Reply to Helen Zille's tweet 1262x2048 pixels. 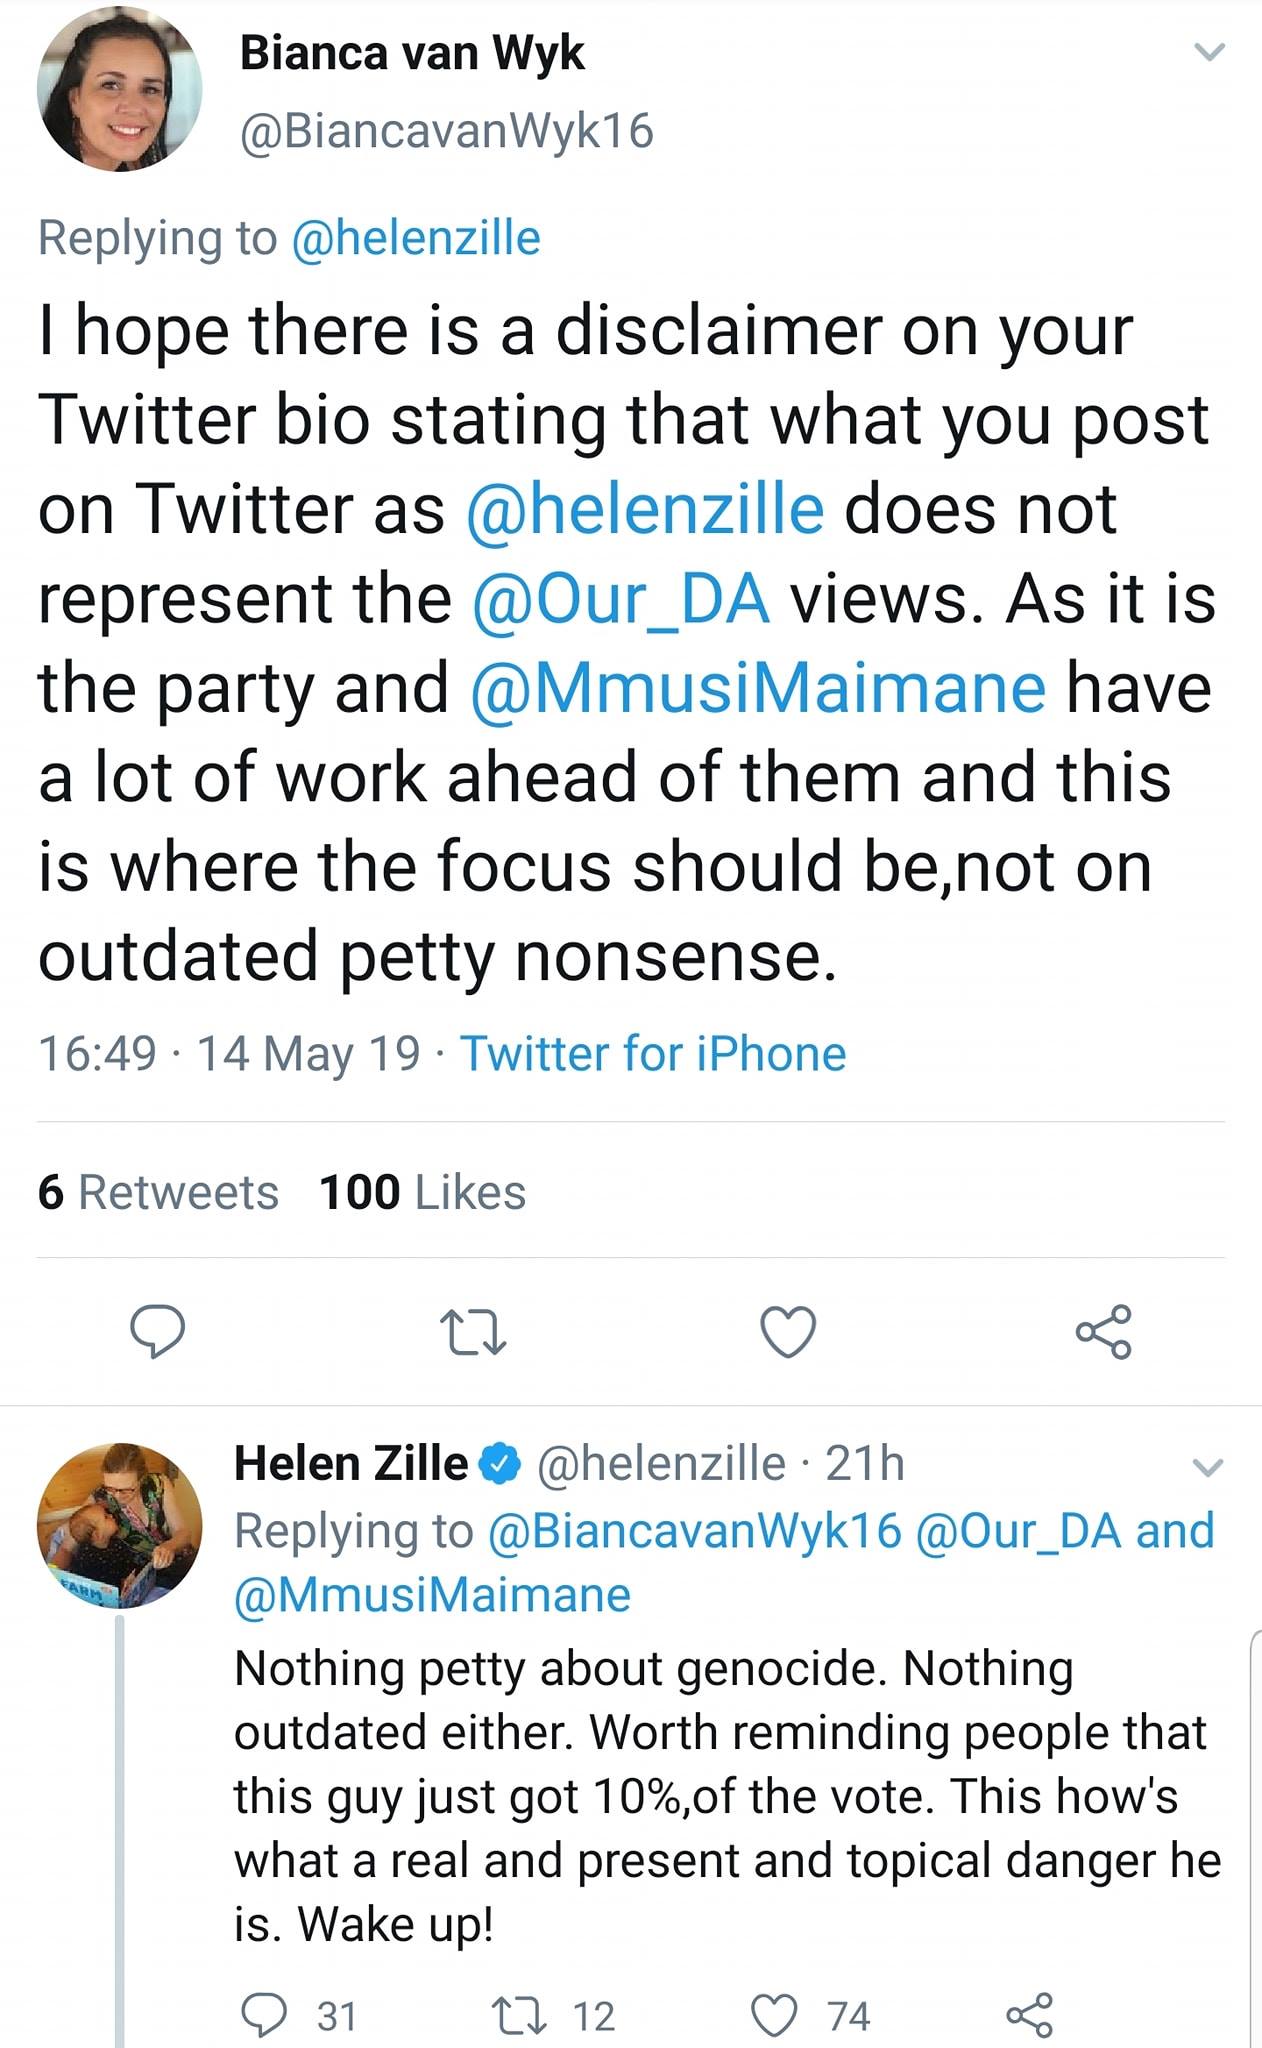coord(264,2015)
